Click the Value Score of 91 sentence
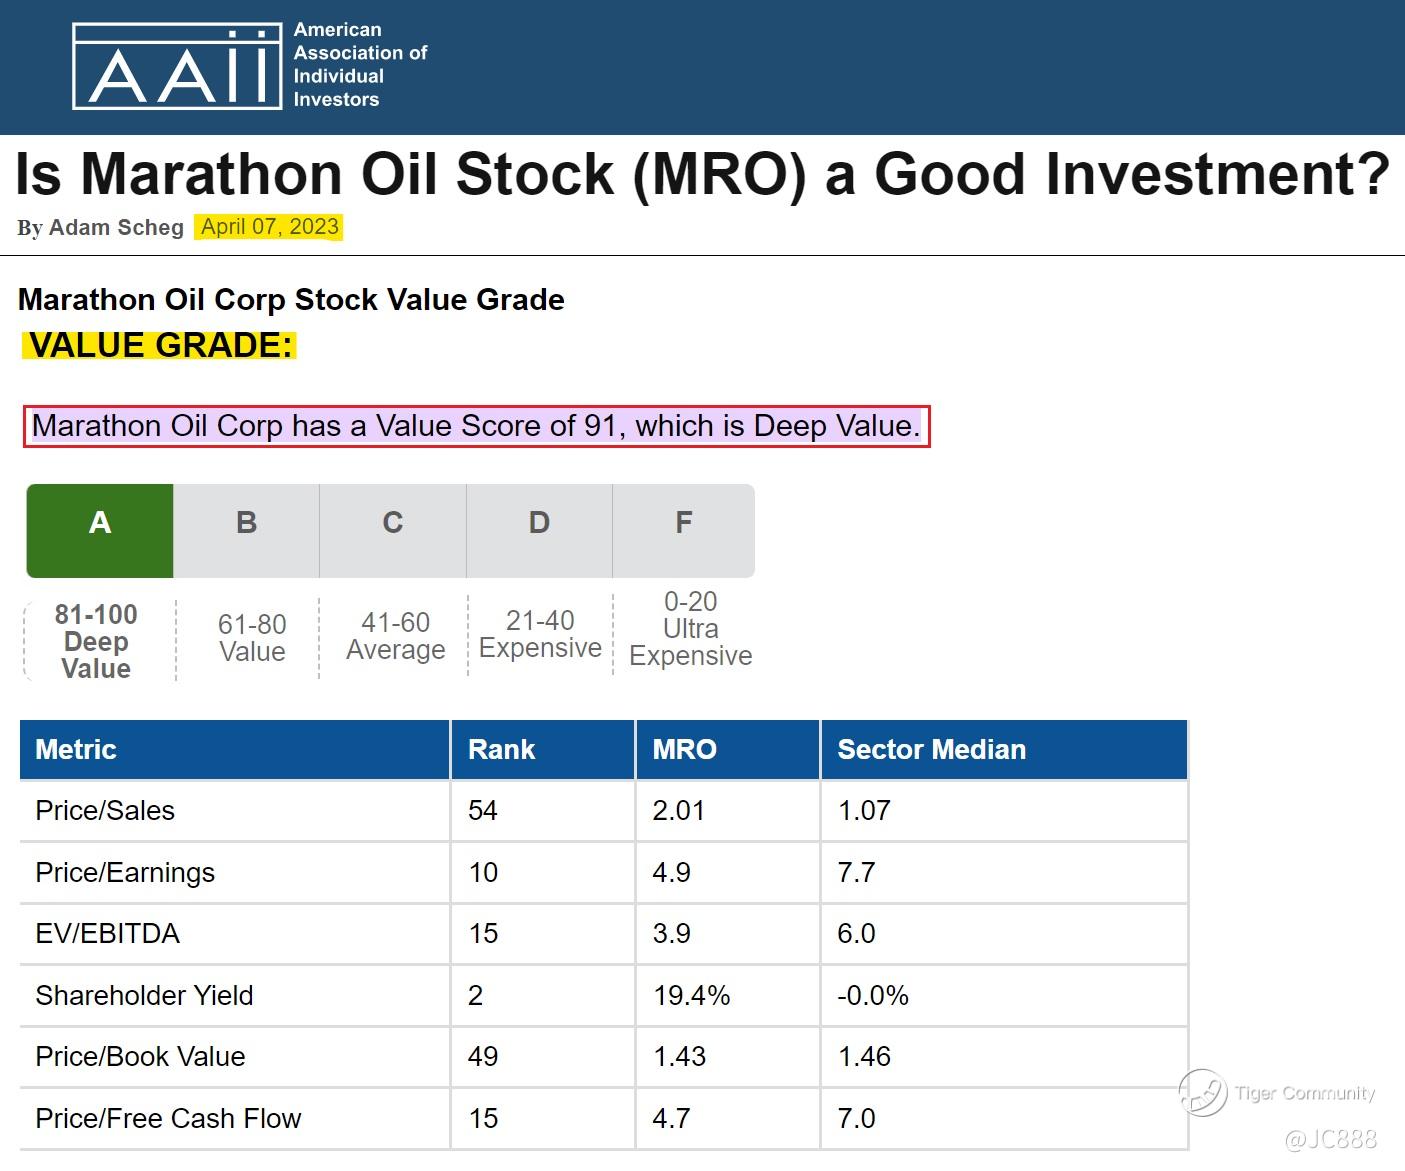1405x1171 pixels. point(477,426)
